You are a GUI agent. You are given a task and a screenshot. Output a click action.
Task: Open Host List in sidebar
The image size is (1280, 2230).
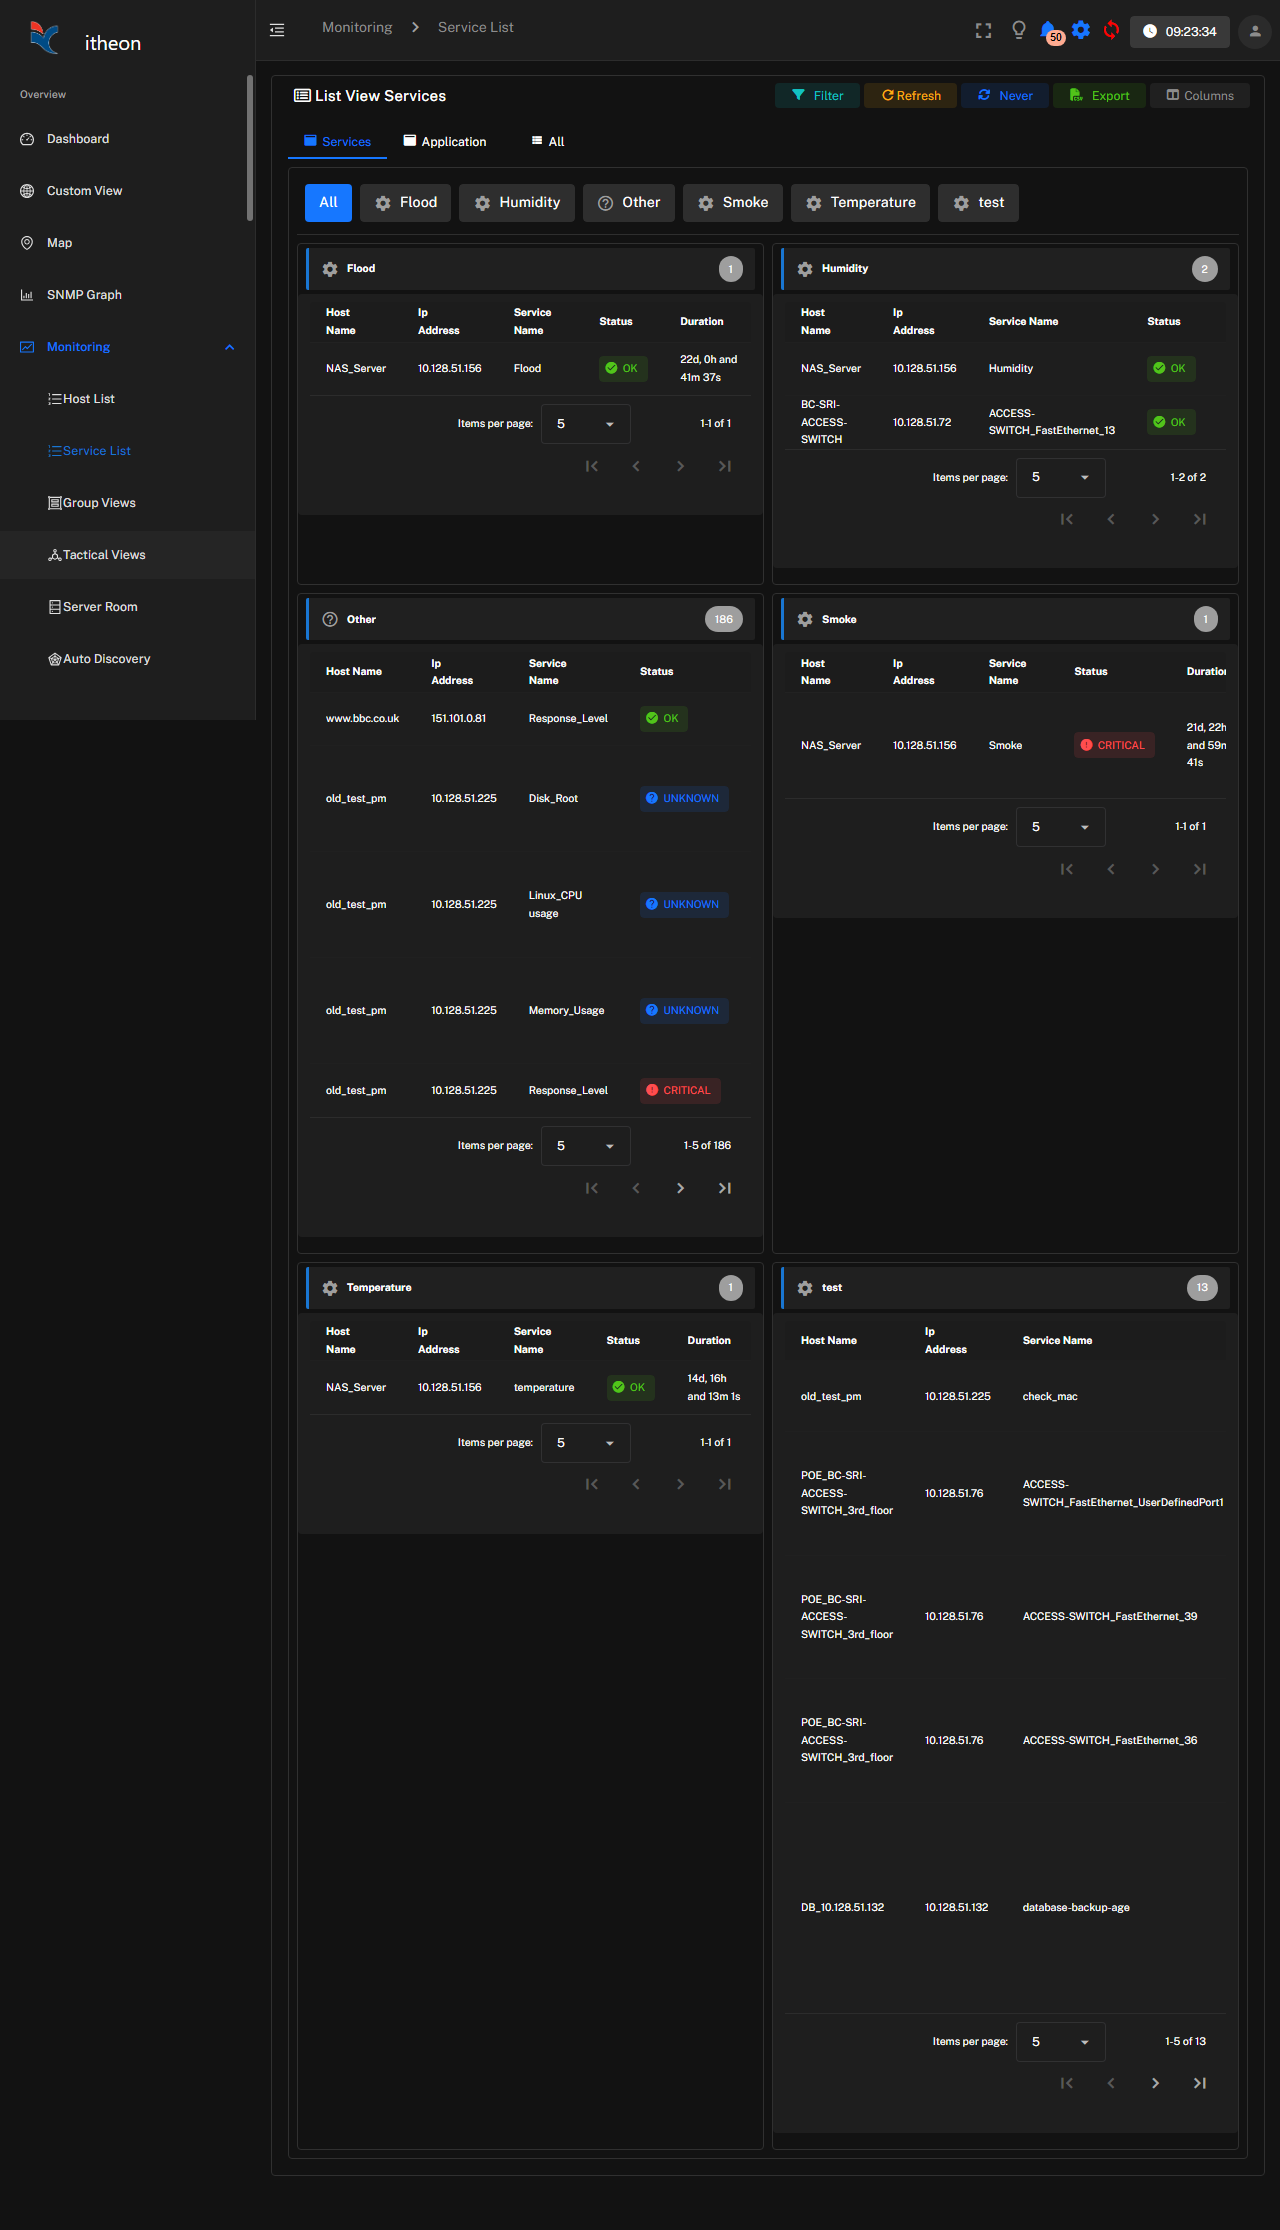127,399
